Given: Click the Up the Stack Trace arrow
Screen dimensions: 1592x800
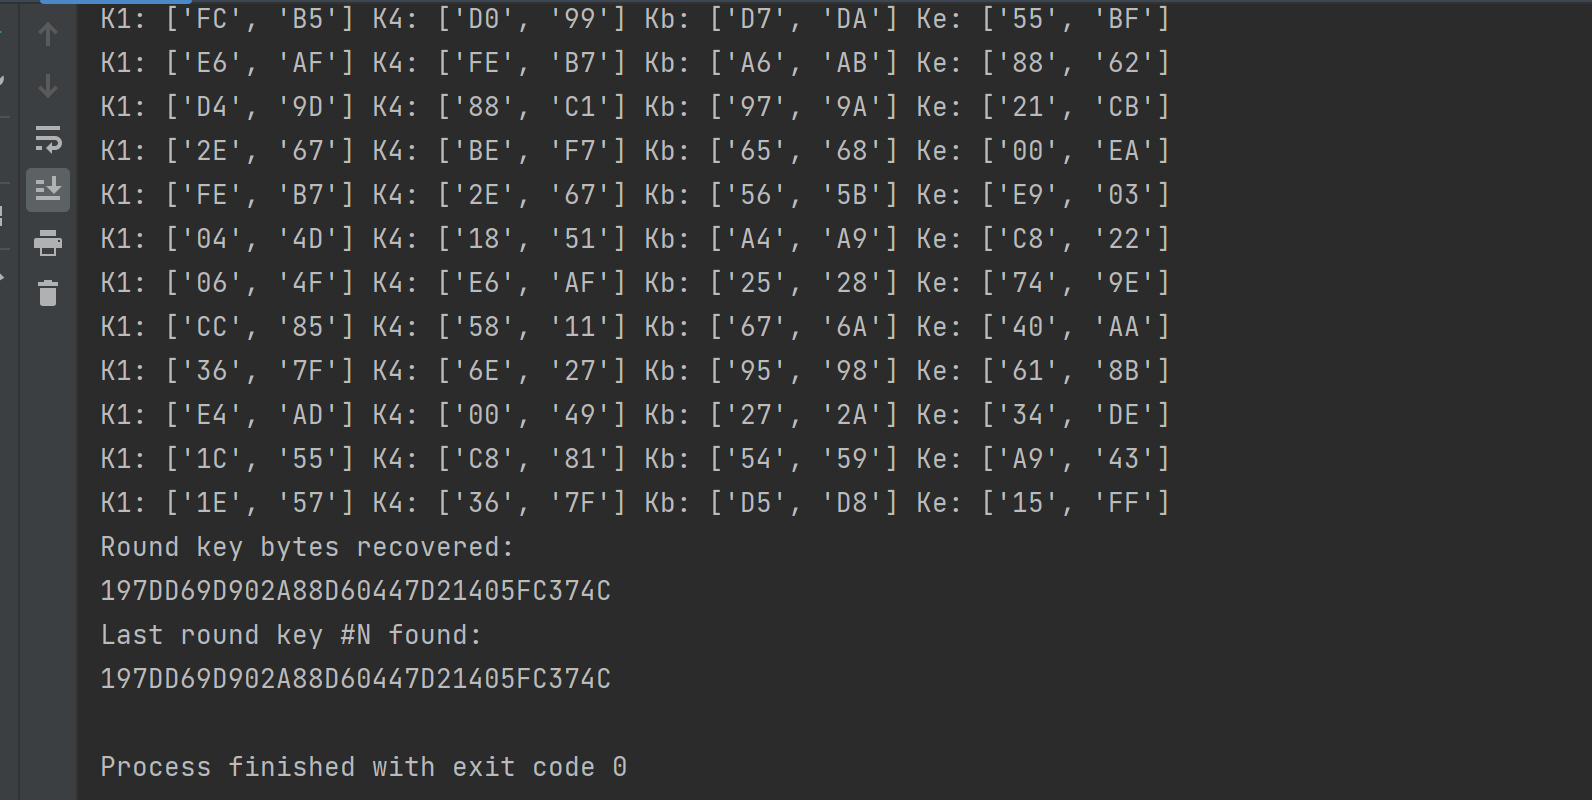Looking at the screenshot, I should [47, 35].
